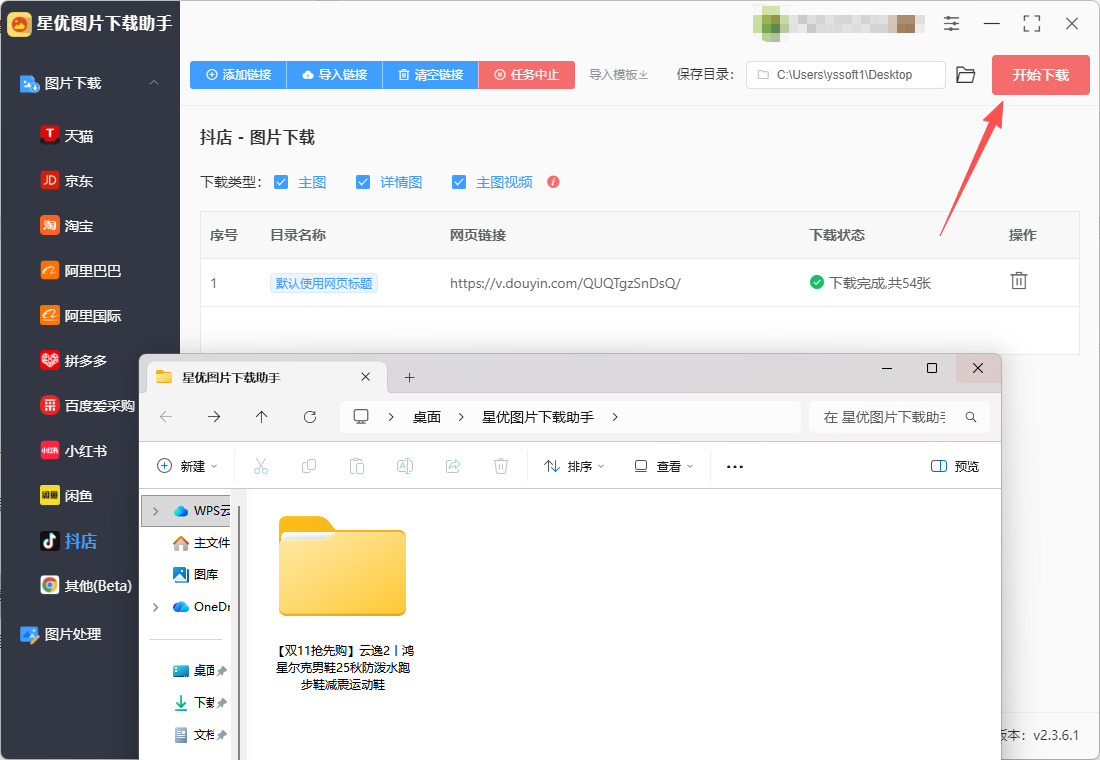Image resolution: width=1100 pixels, height=760 pixels.
Task: Toggle the 详情图 checkbox
Action: click(x=363, y=182)
